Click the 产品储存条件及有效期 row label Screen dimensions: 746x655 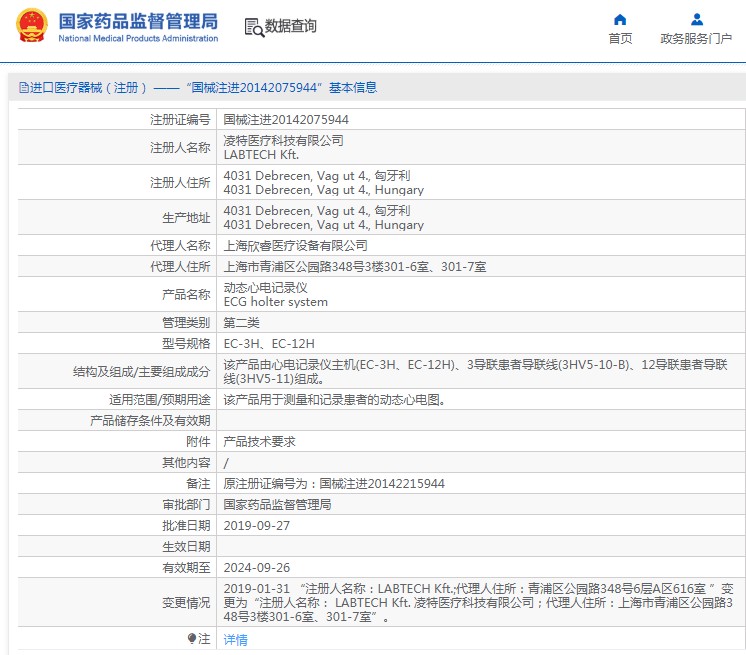pos(150,420)
